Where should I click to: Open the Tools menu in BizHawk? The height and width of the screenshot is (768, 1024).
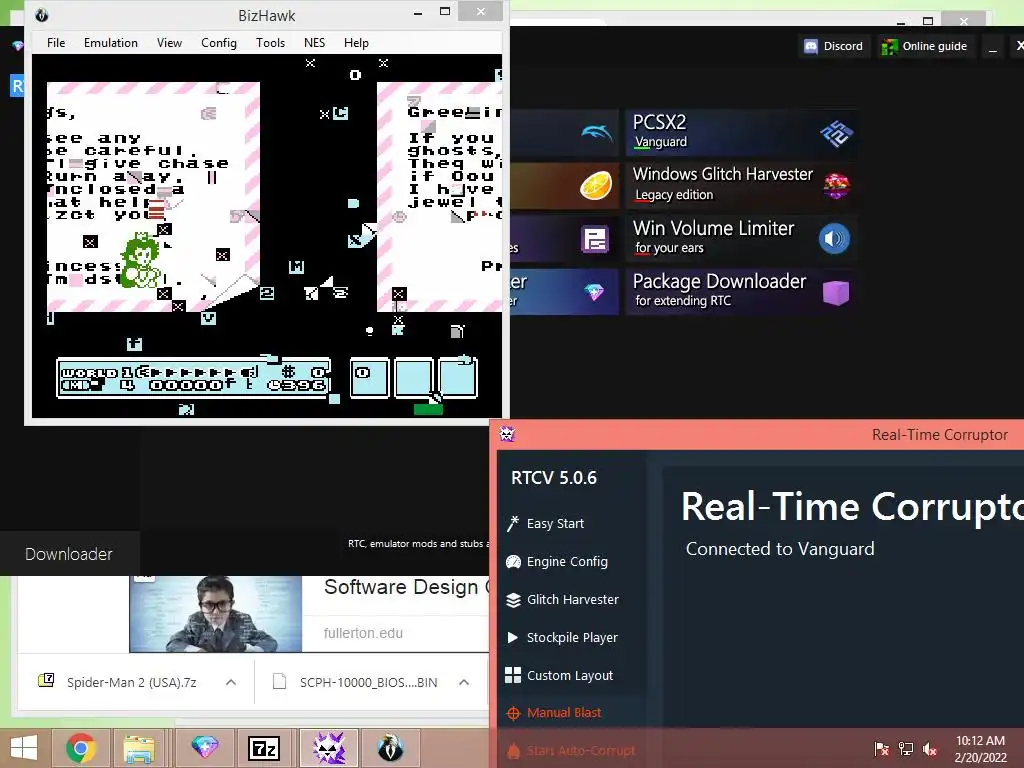pos(270,42)
